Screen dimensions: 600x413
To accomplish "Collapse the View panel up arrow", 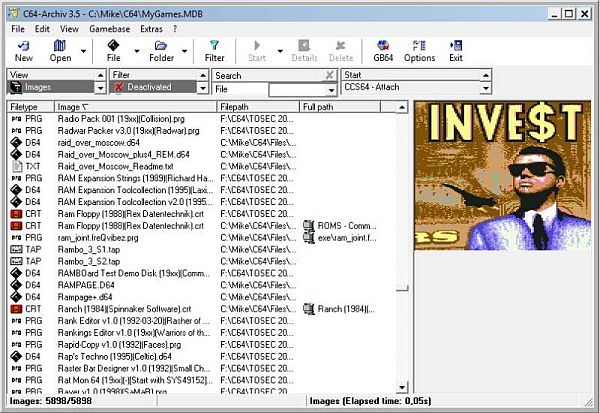I will coord(100,75).
